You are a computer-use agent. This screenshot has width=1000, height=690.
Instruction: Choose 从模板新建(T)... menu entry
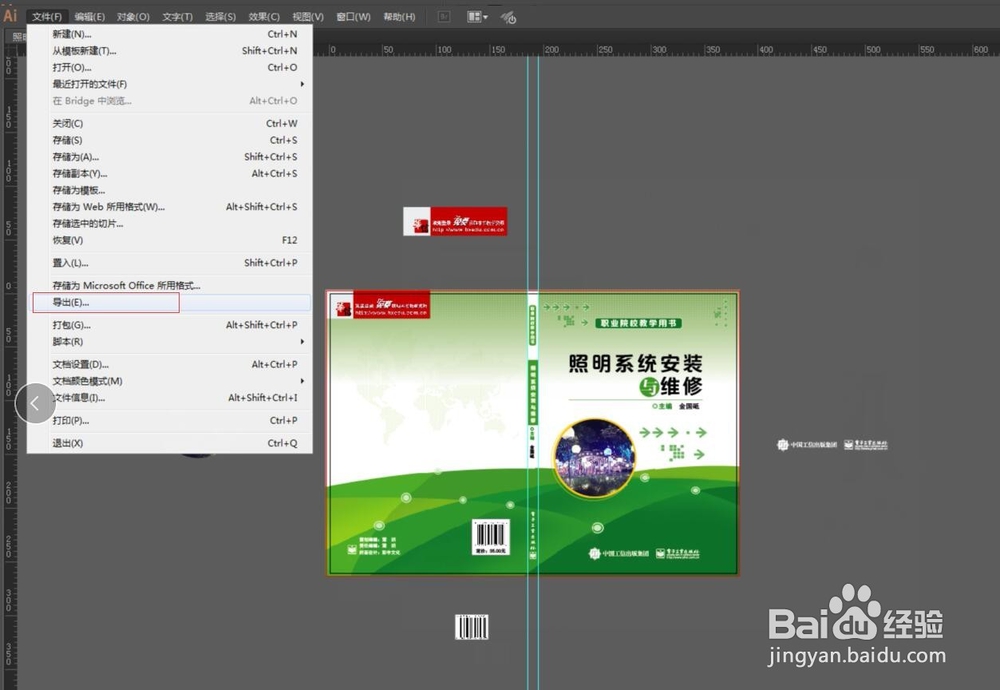tap(170, 50)
